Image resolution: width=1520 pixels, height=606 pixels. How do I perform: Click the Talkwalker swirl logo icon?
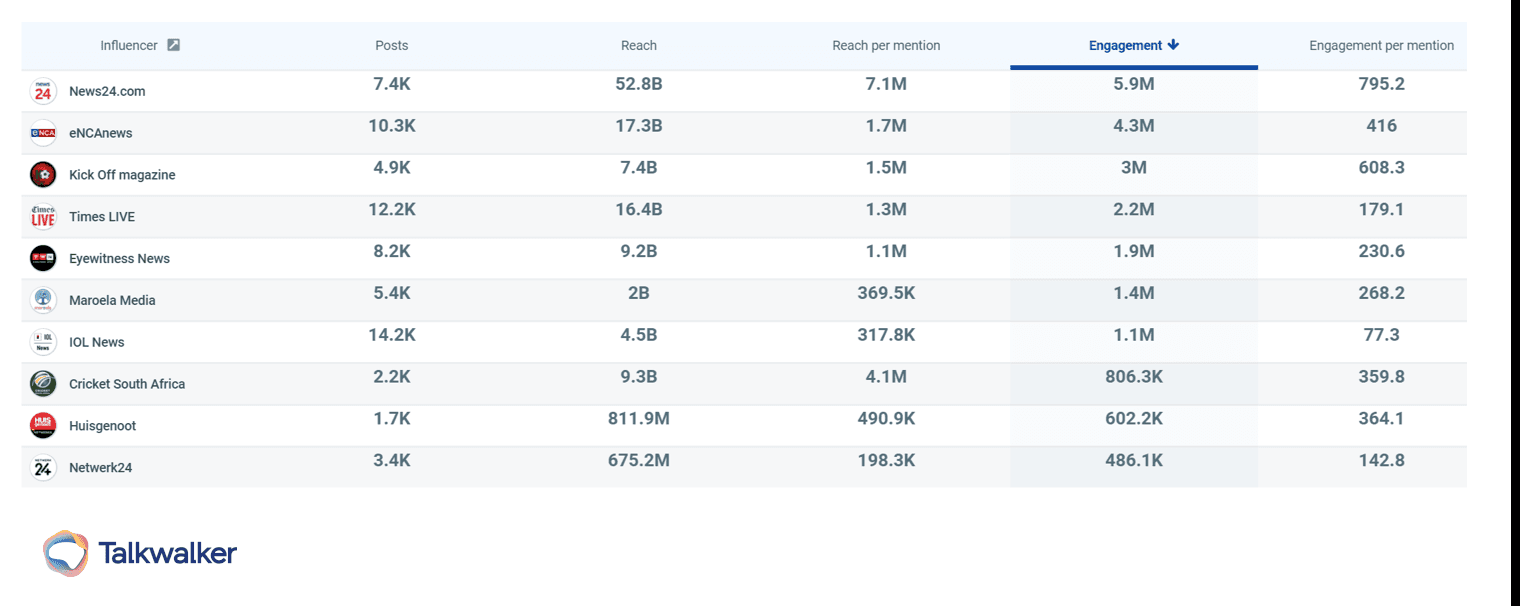click(65, 552)
